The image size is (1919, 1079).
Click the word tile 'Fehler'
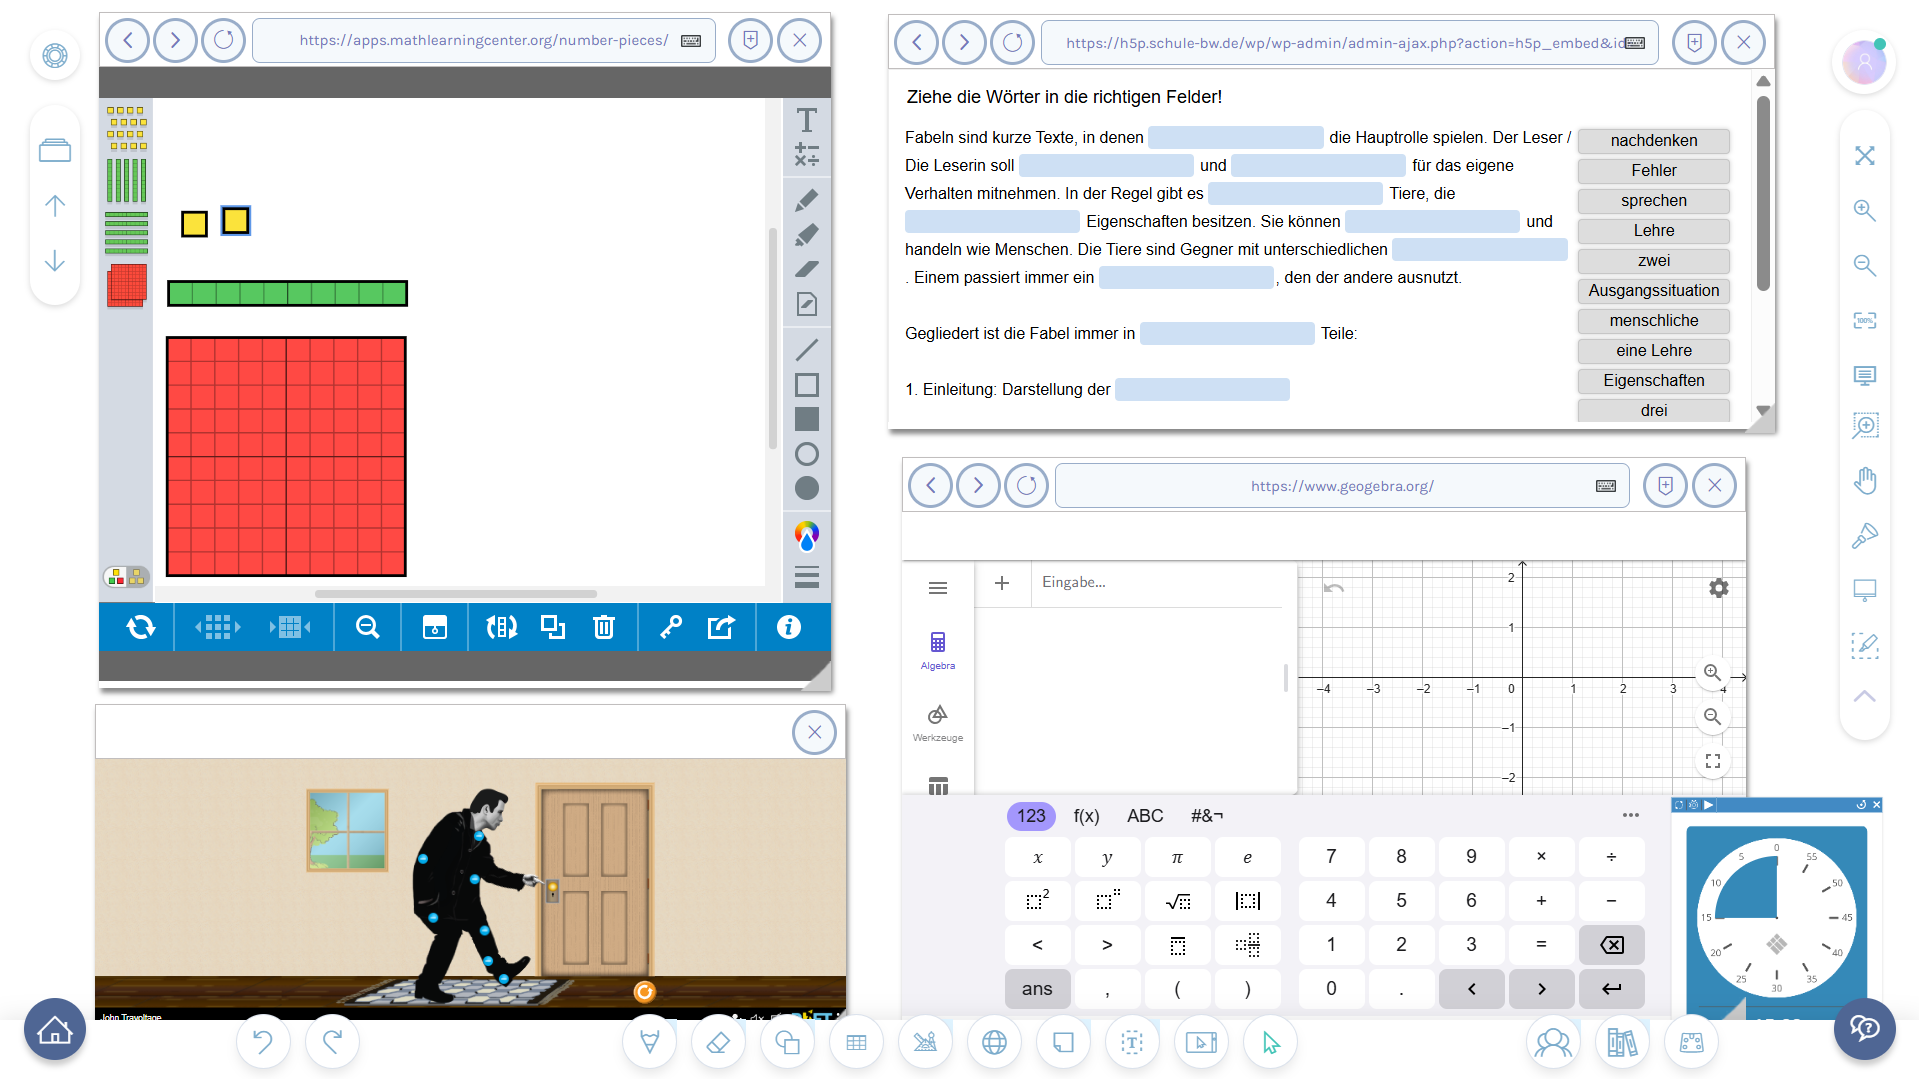tap(1654, 171)
